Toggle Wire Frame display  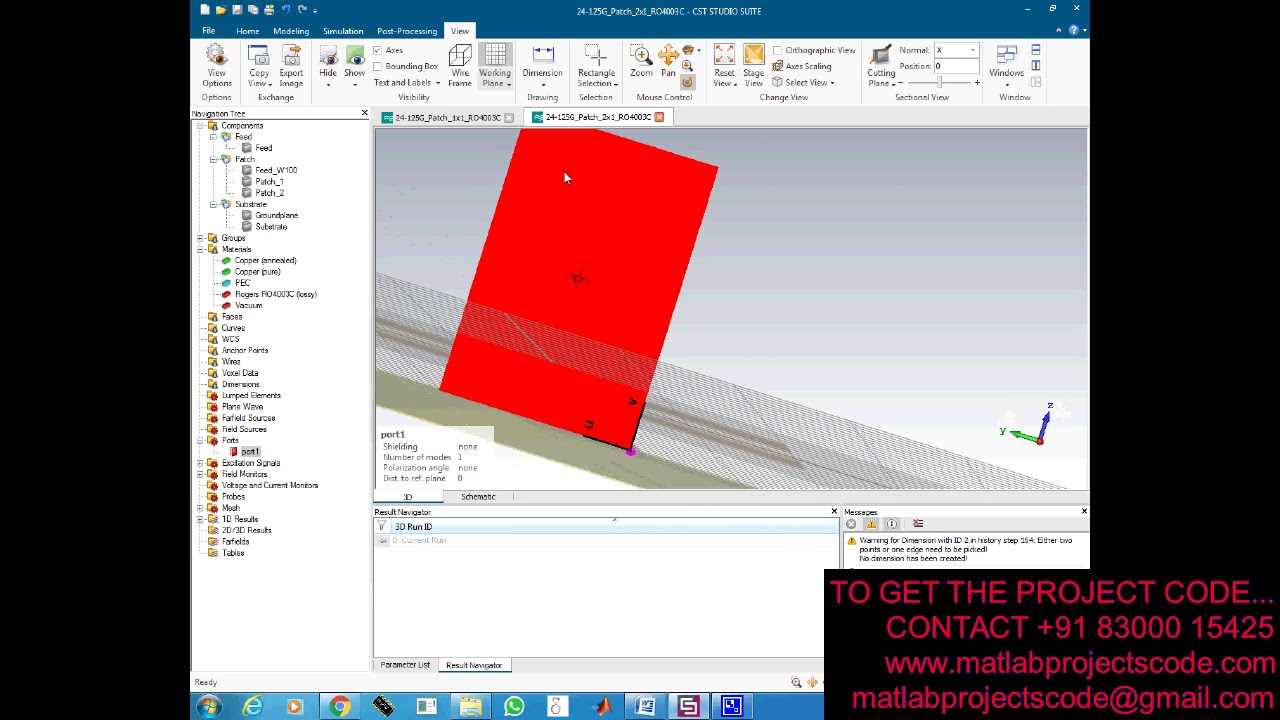[460, 66]
